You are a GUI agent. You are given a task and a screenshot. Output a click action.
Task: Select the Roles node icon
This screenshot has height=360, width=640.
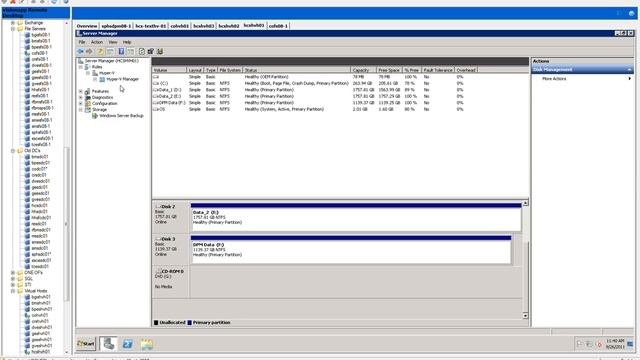pyautogui.click(x=87, y=67)
